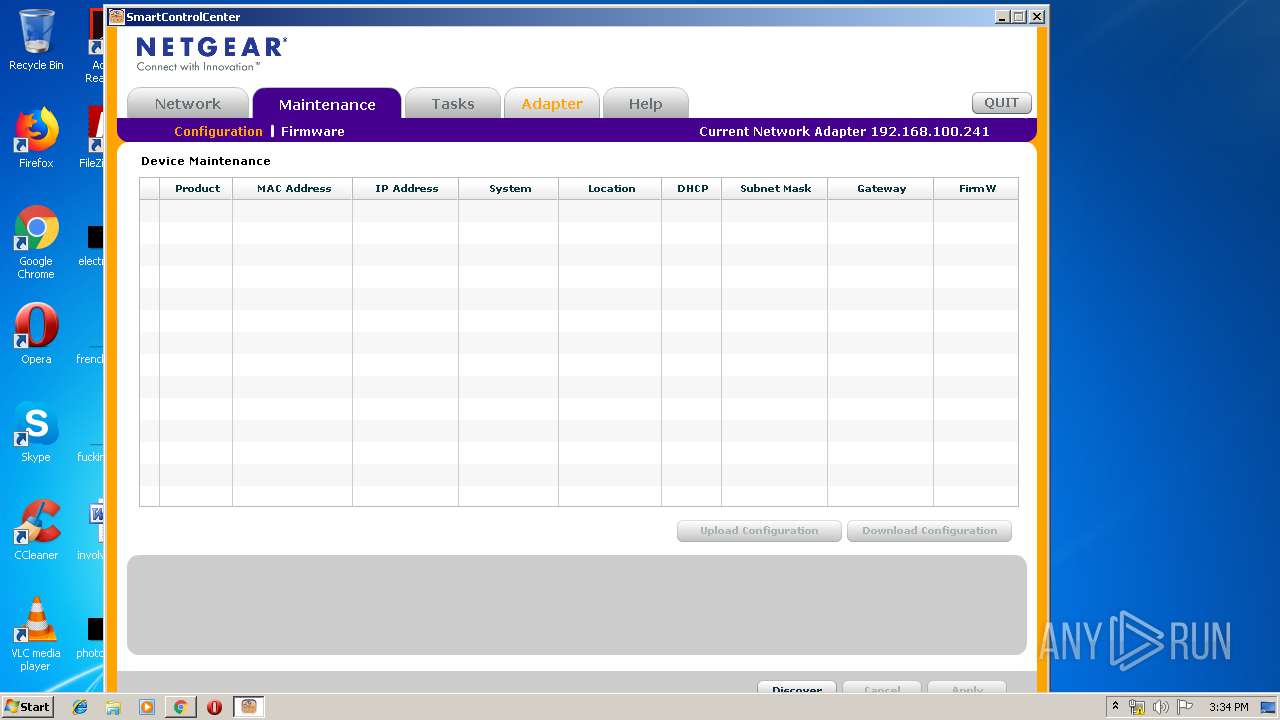1280x720 pixels.
Task: Switch to the Tasks tab
Action: tap(453, 104)
